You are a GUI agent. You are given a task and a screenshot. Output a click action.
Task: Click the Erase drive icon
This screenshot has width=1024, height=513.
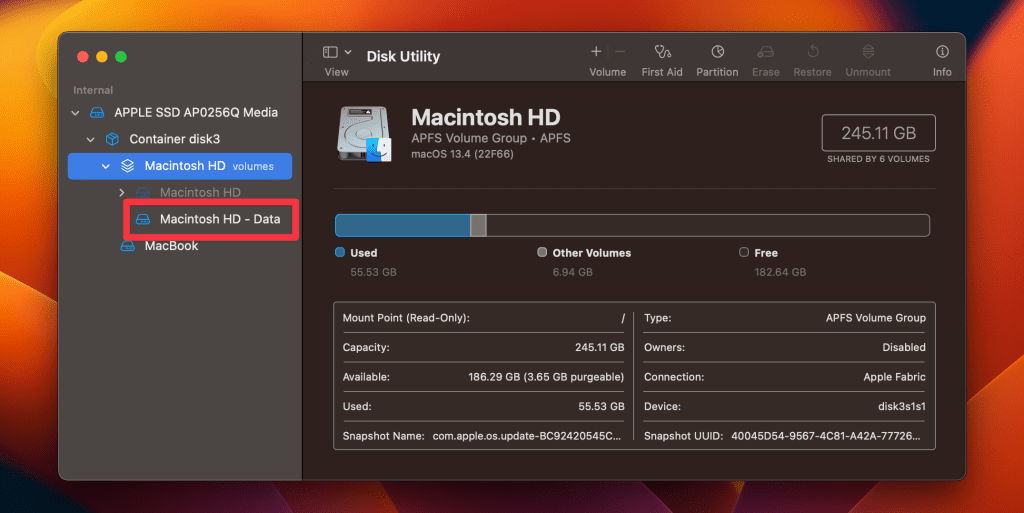(765, 52)
